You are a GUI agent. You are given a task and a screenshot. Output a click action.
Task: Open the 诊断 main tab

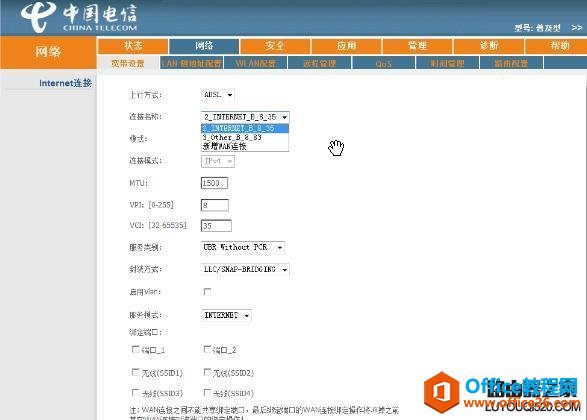pos(489,46)
